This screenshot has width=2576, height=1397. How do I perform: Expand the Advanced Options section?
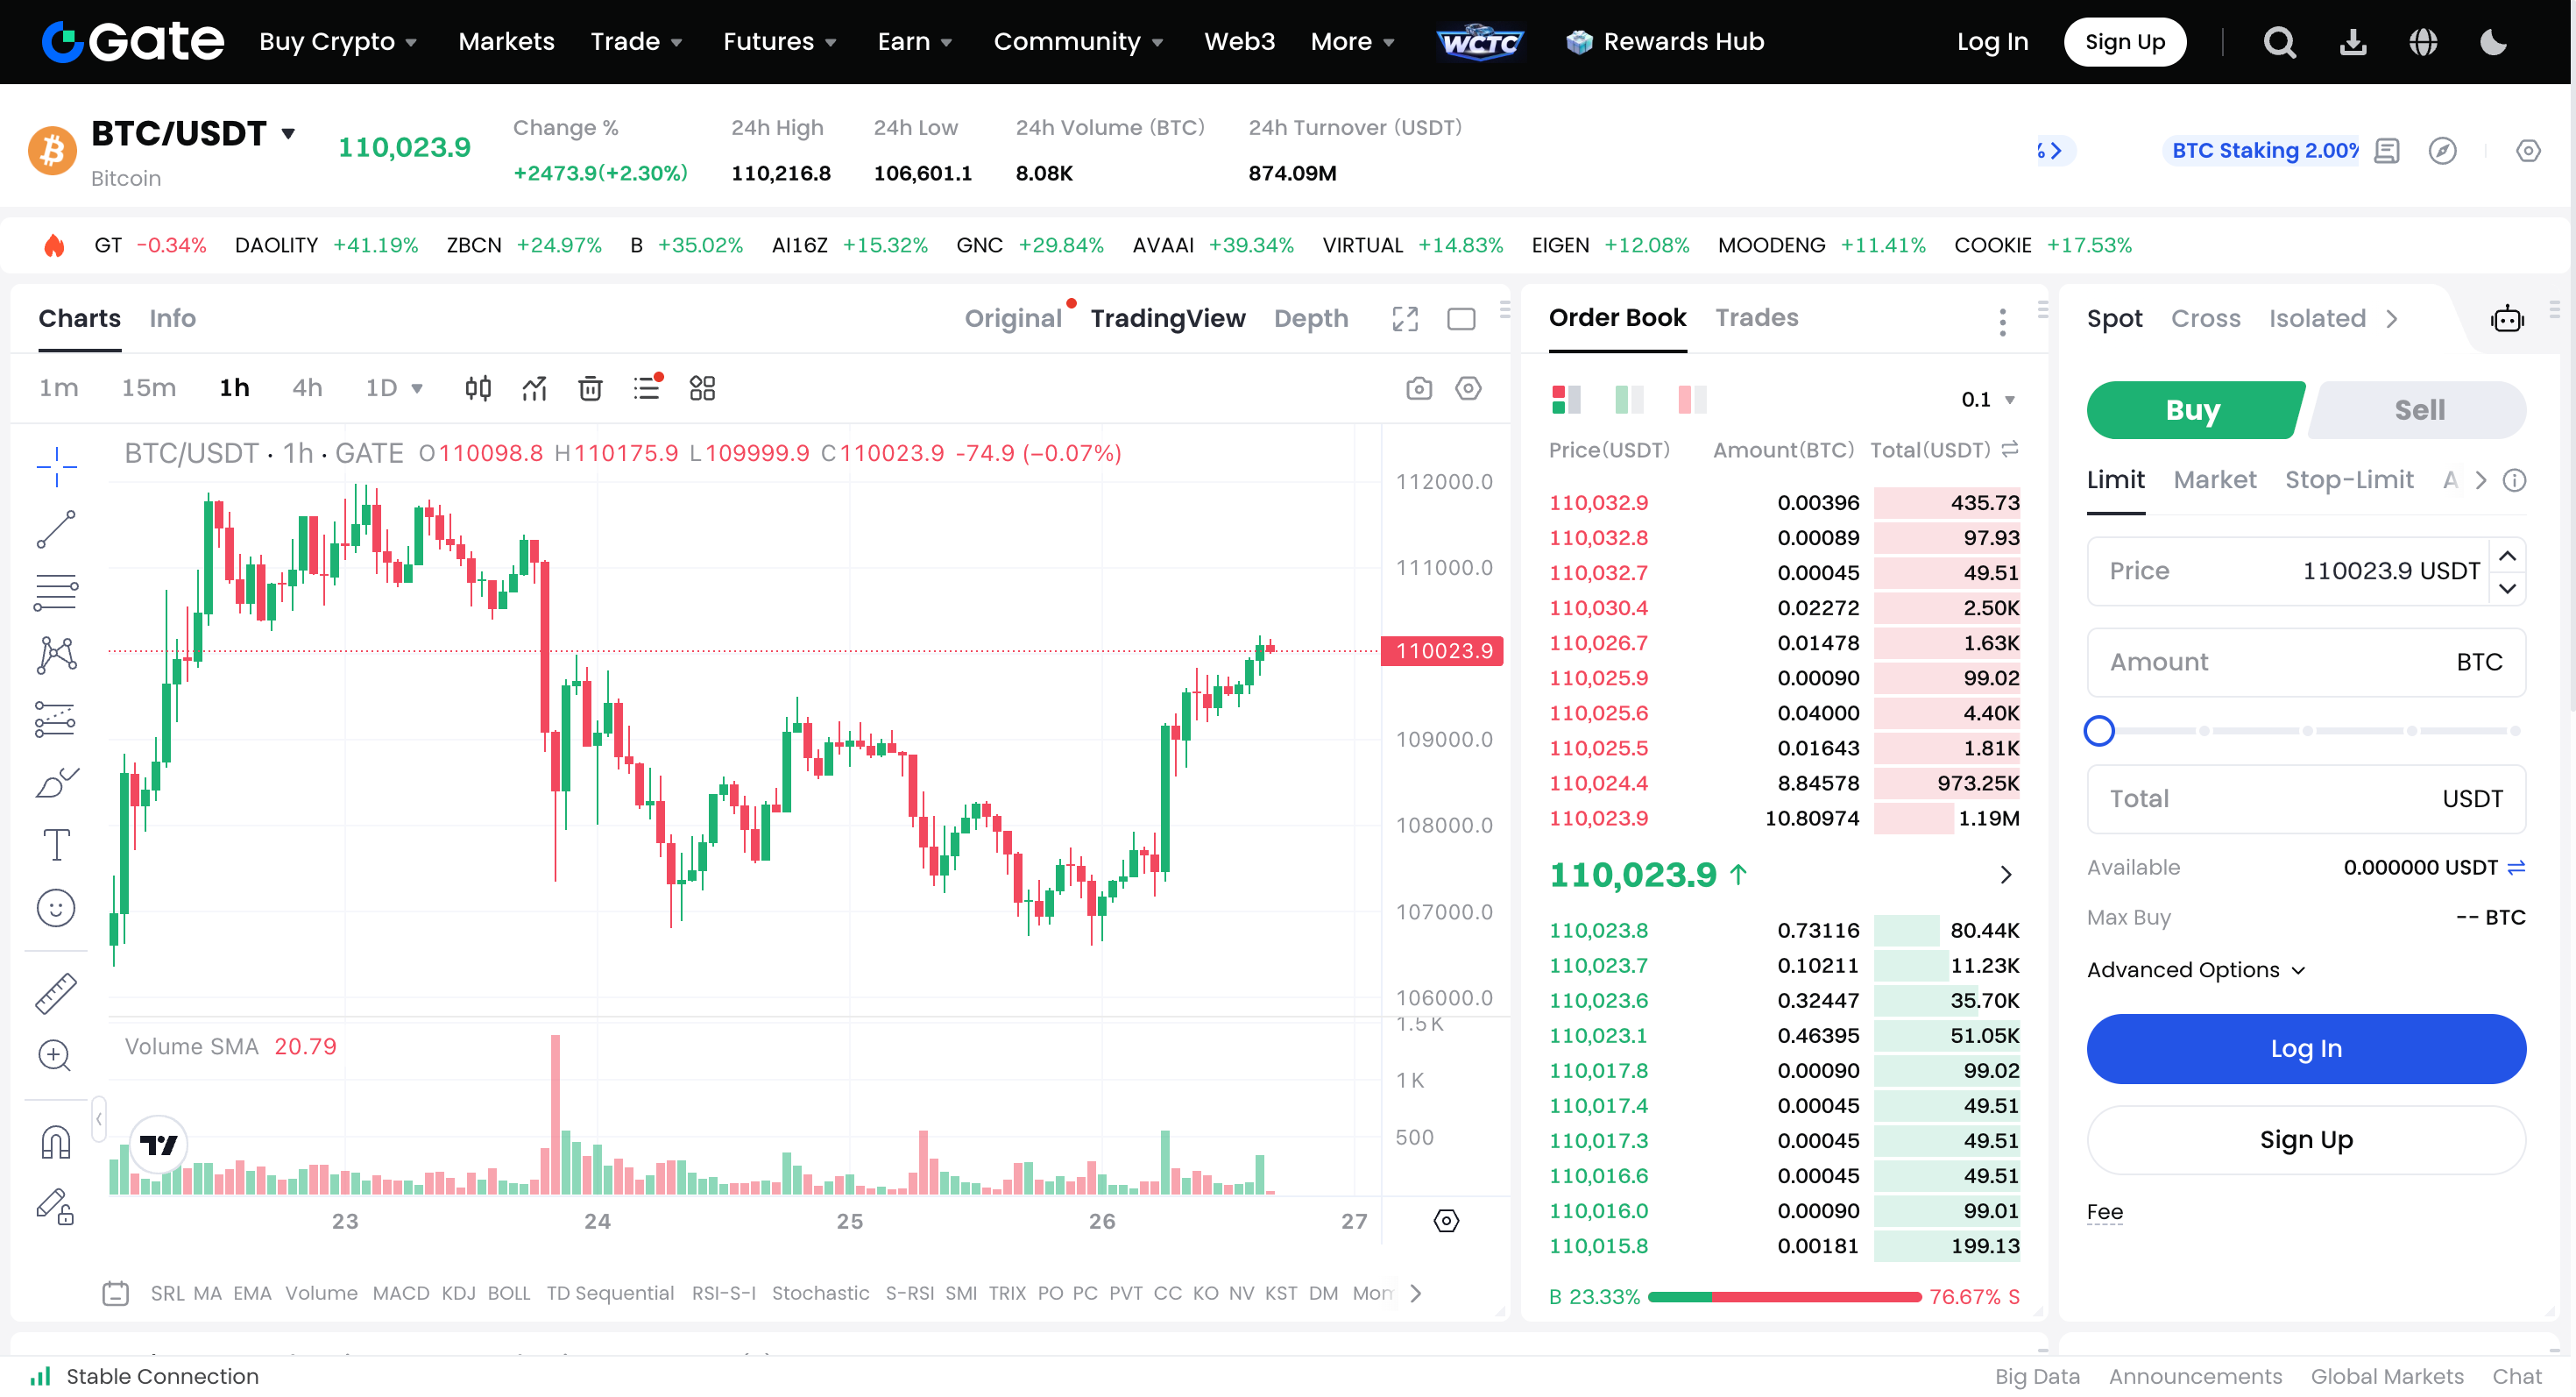pyautogui.click(x=2196, y=969)
